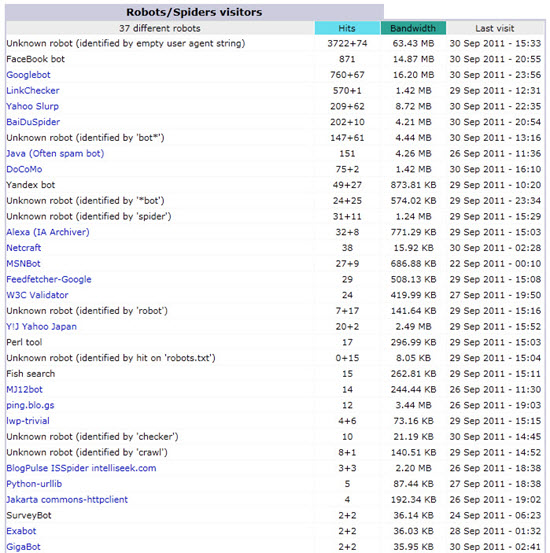Click the W3C Validator link
The height and width of the screenshot is (553, 550).
(37, 295)
